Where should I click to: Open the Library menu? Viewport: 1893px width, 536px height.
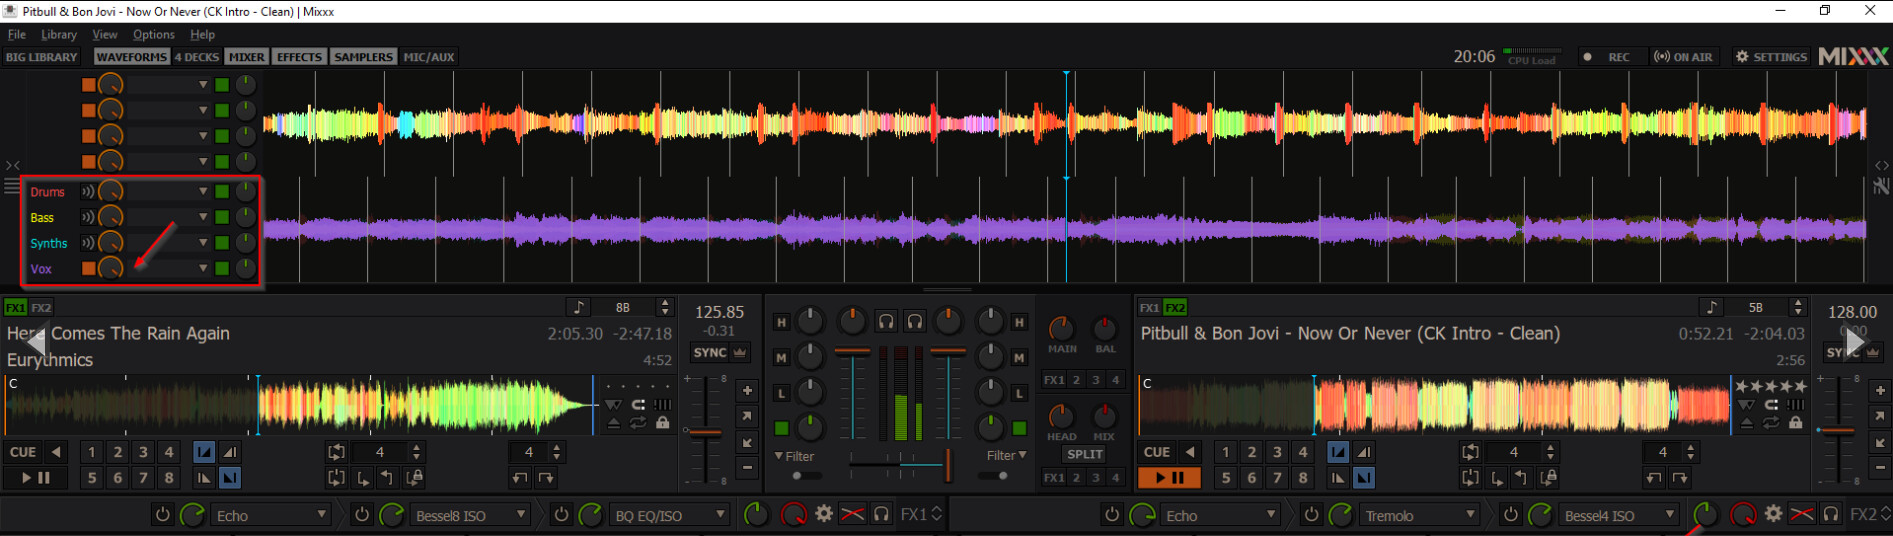(59, 34)
